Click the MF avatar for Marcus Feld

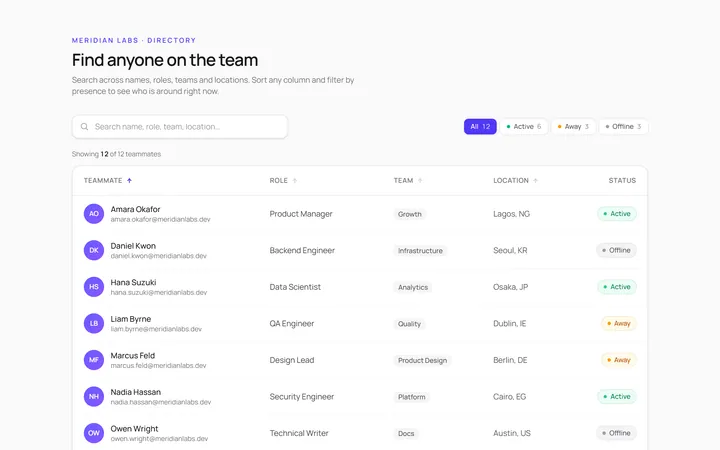click(x=94, y=360)
